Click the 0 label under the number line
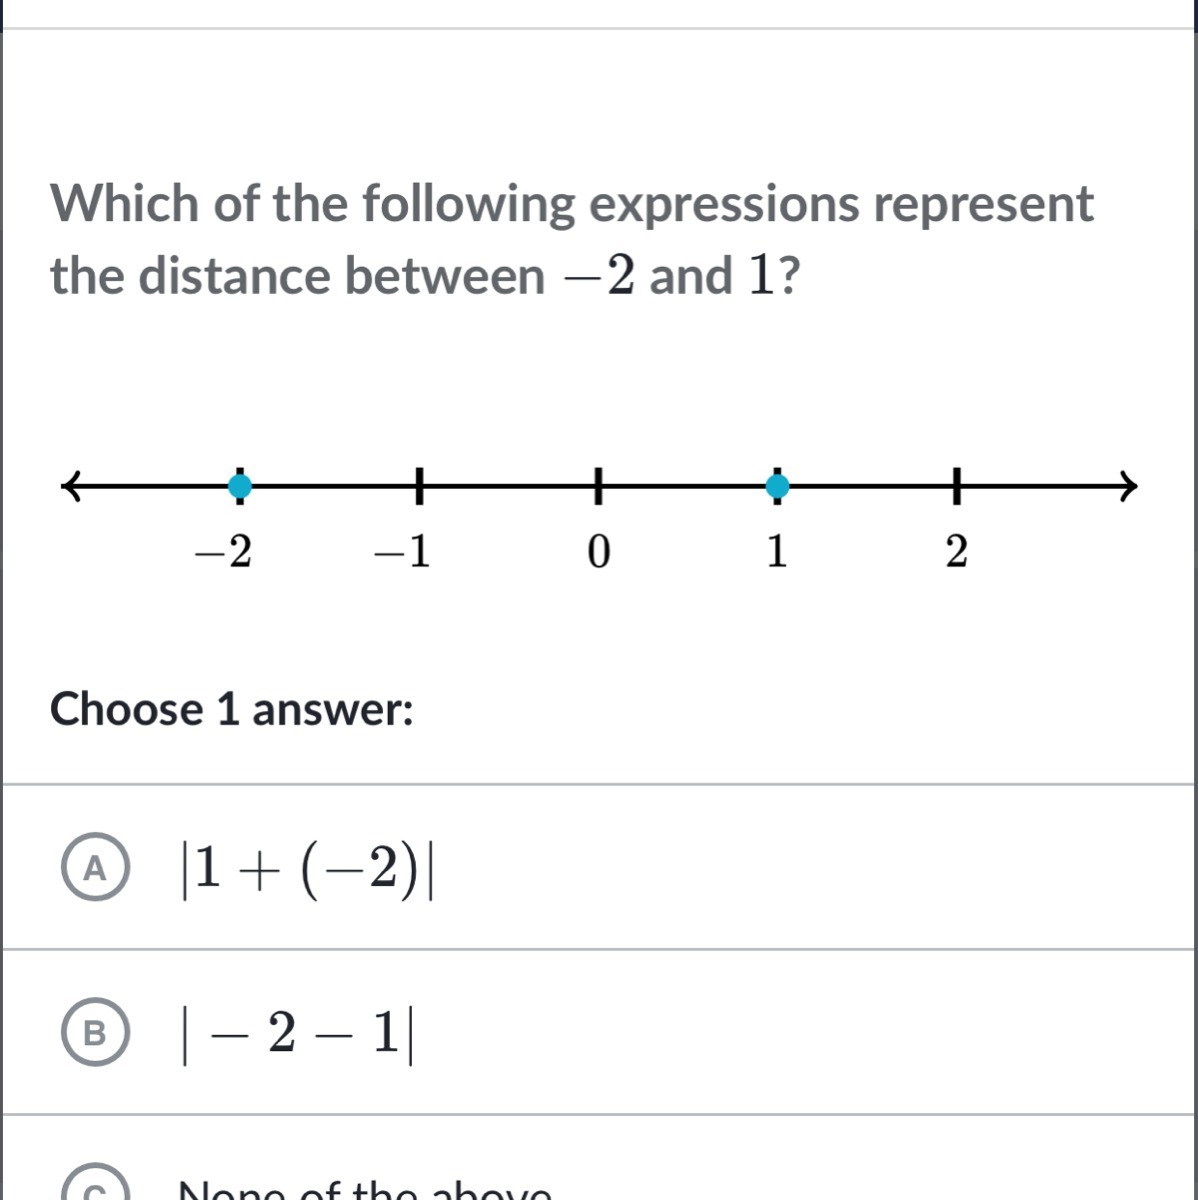 click(x=597, y=552)
